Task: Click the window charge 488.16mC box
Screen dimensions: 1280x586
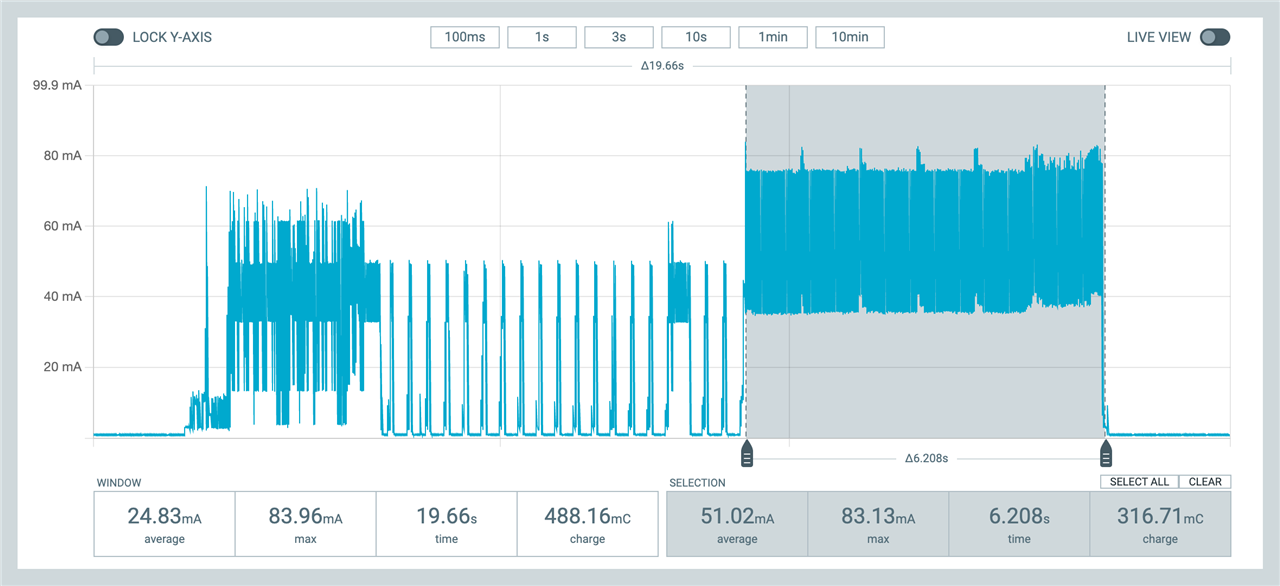Action: pos(587,524)
